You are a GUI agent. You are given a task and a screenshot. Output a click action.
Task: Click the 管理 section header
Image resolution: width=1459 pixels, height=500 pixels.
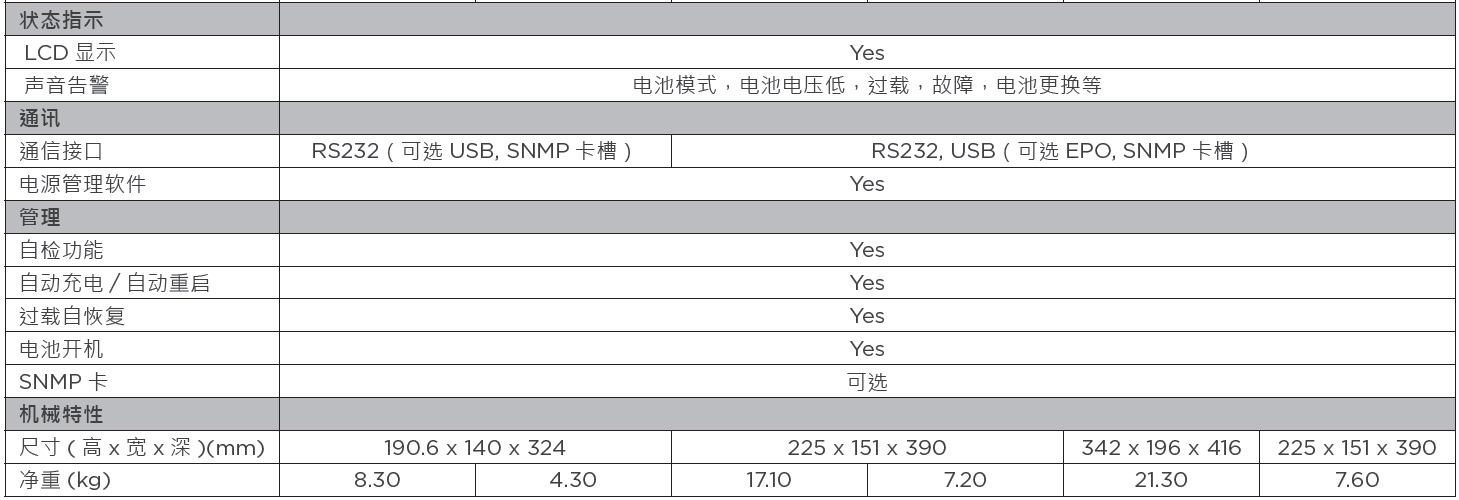(40, 217)
